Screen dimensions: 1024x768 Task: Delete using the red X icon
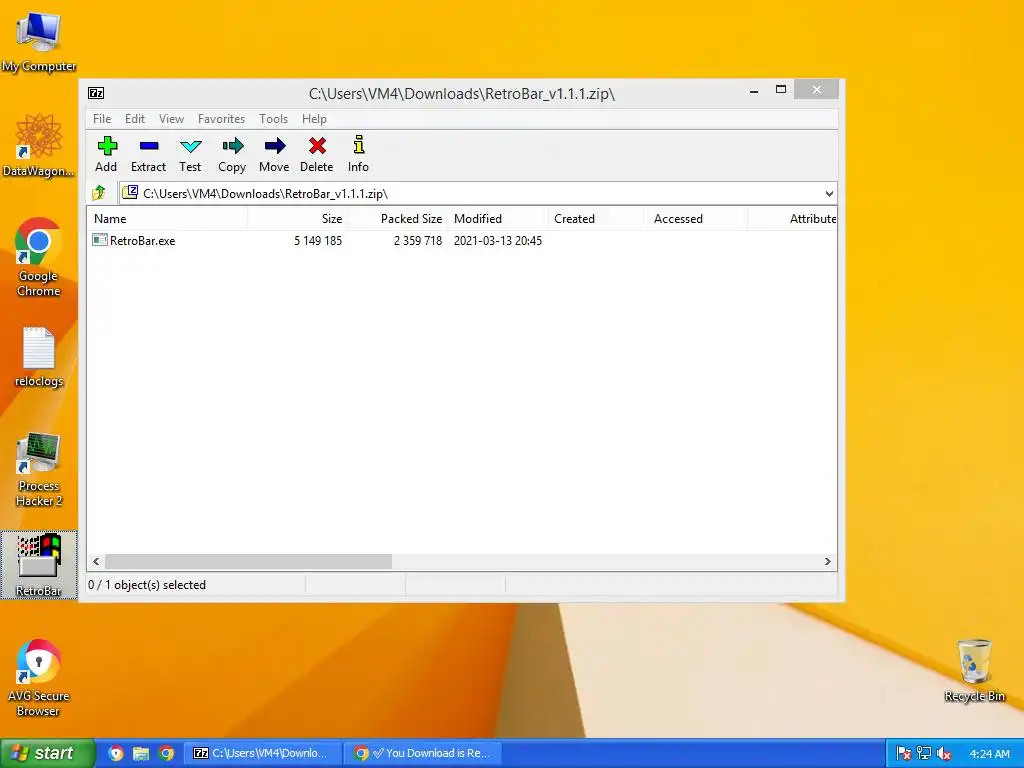[317, 146]
